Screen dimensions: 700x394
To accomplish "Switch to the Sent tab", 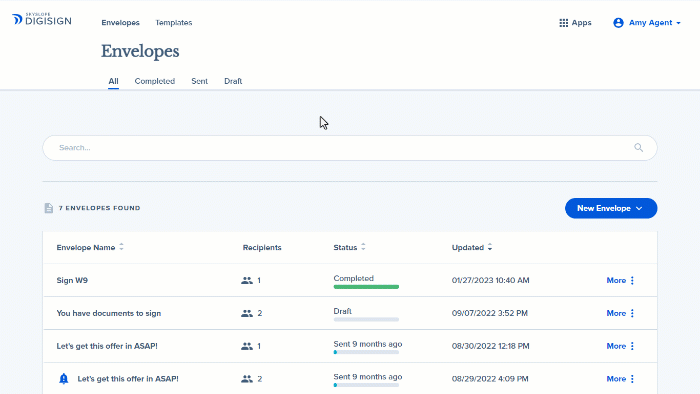I will coord(200,81).
